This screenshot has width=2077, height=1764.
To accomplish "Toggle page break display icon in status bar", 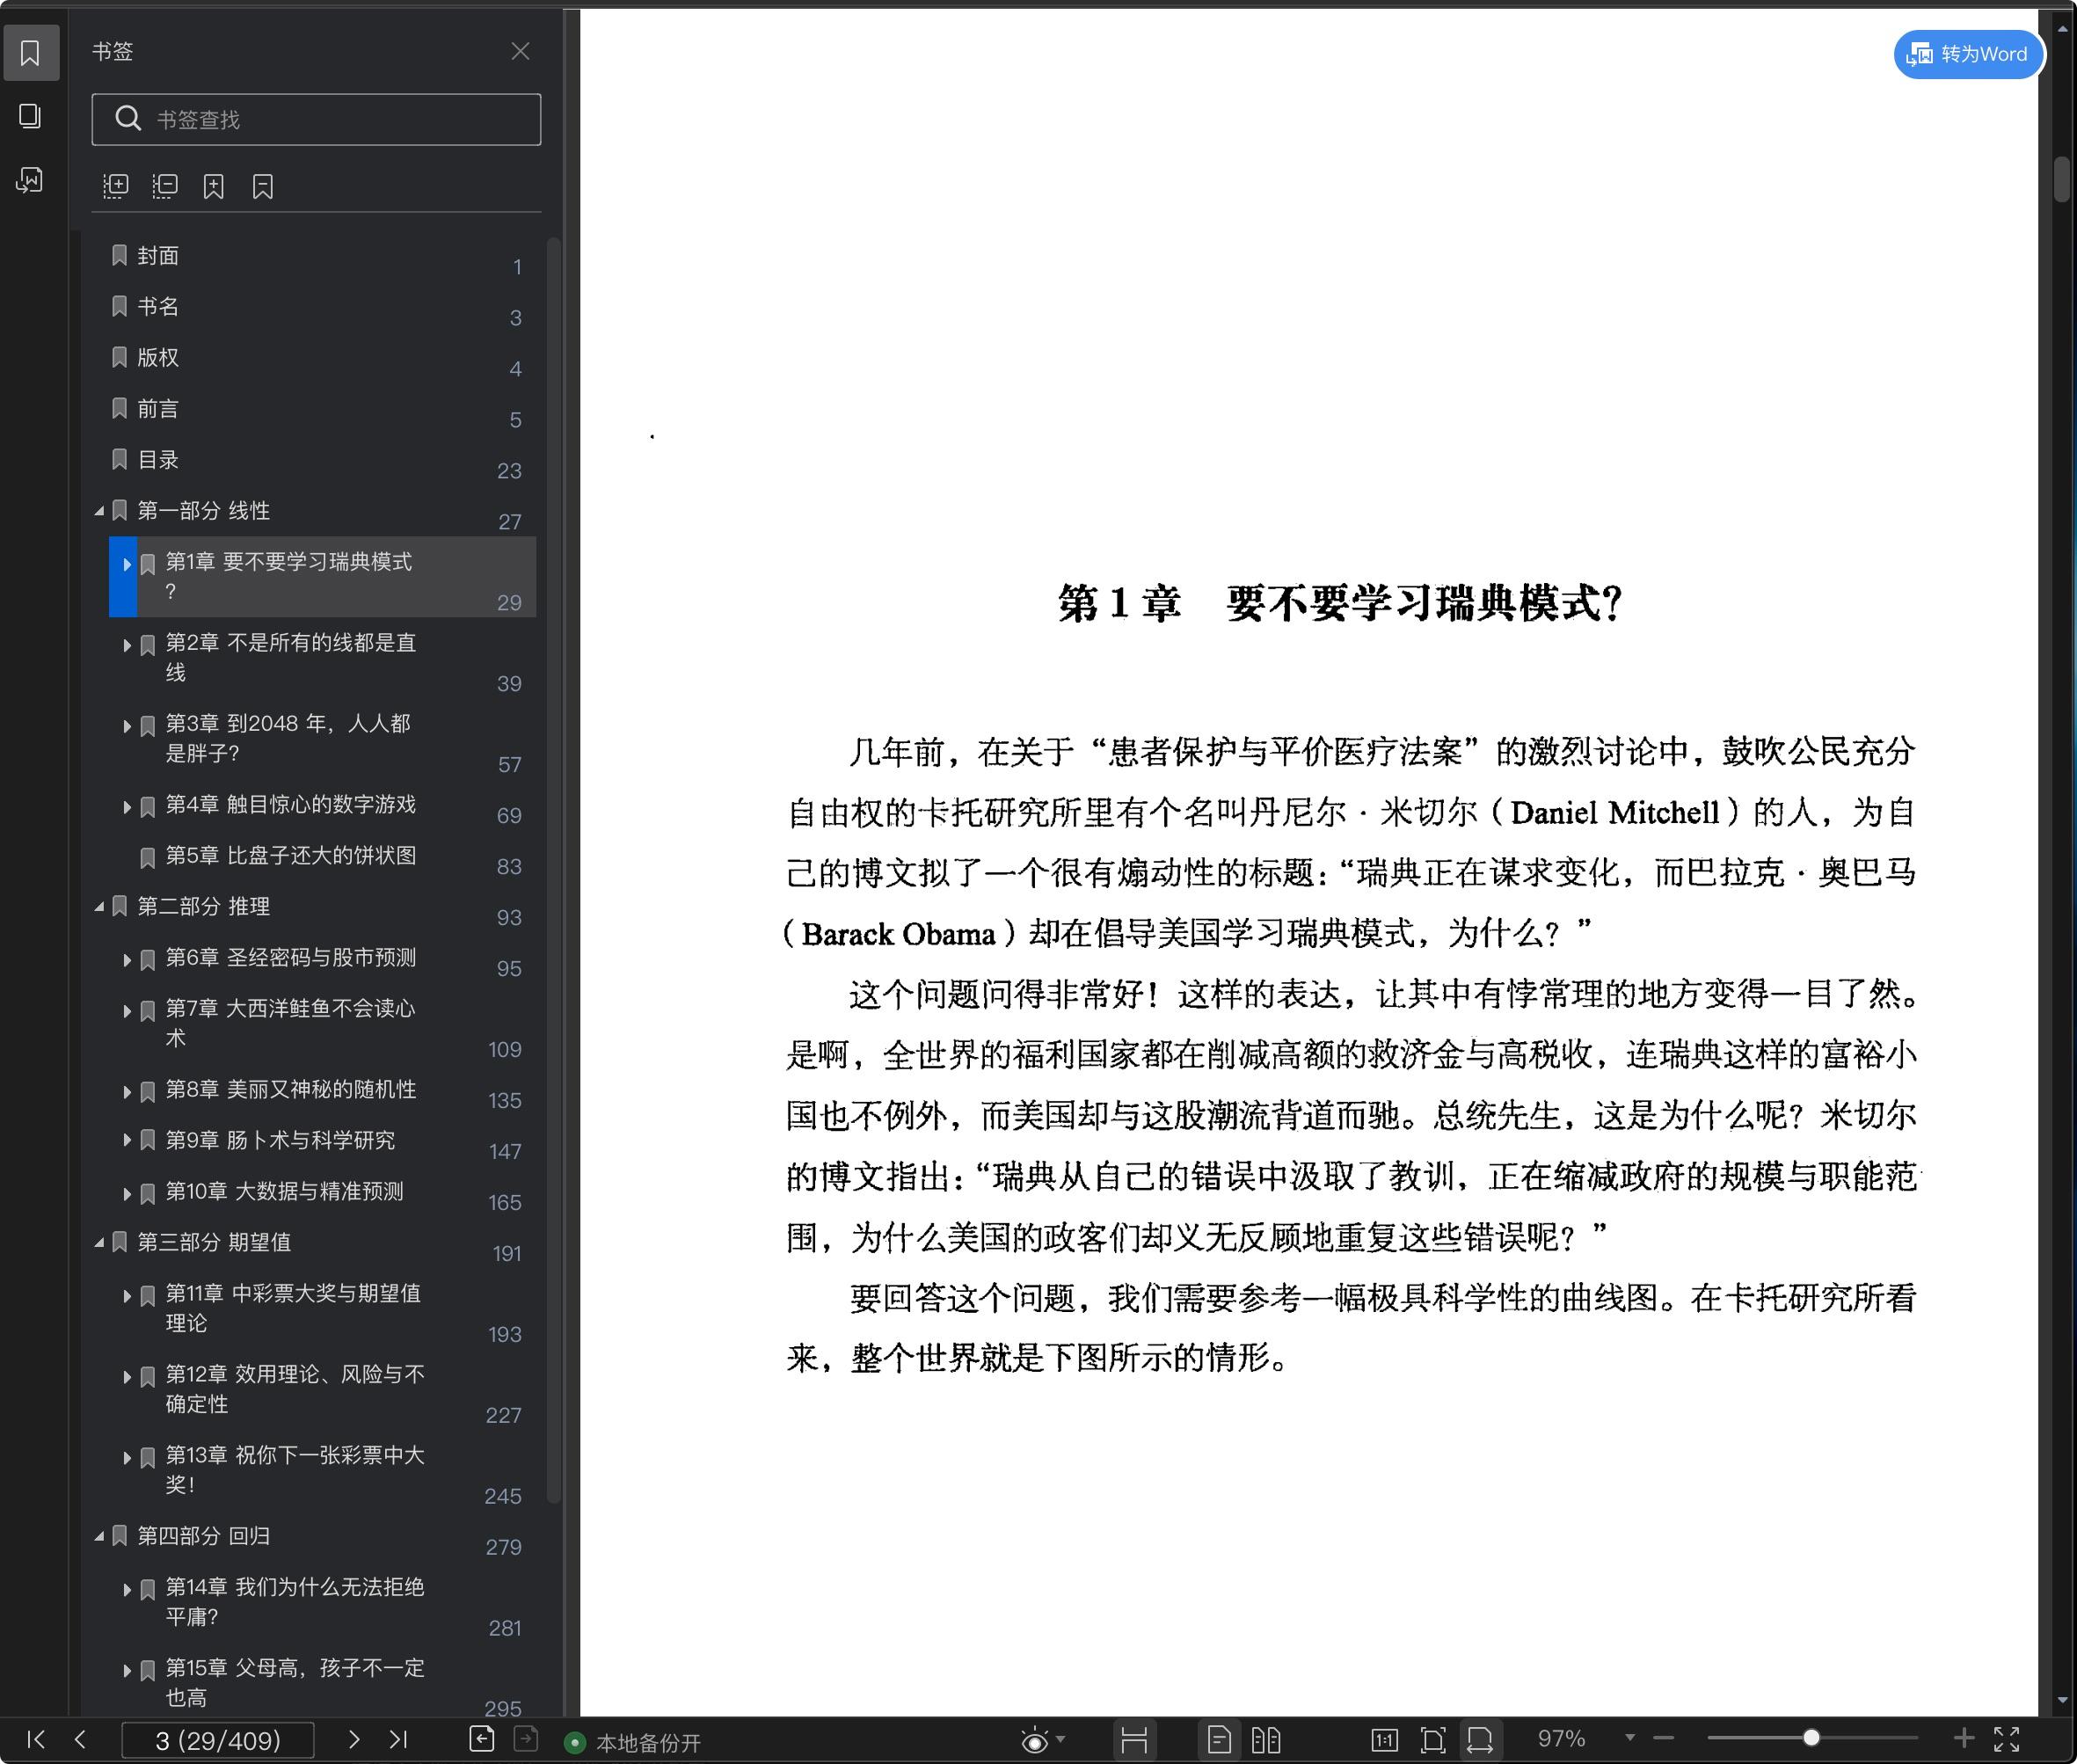I will pyautogui.click(x=1134, y=1741).
